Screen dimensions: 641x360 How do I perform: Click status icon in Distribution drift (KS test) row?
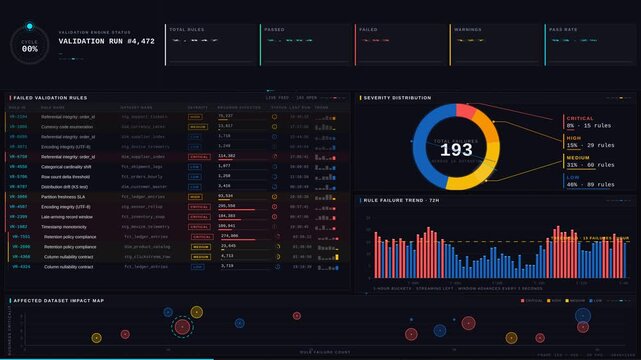pos(274,187)
